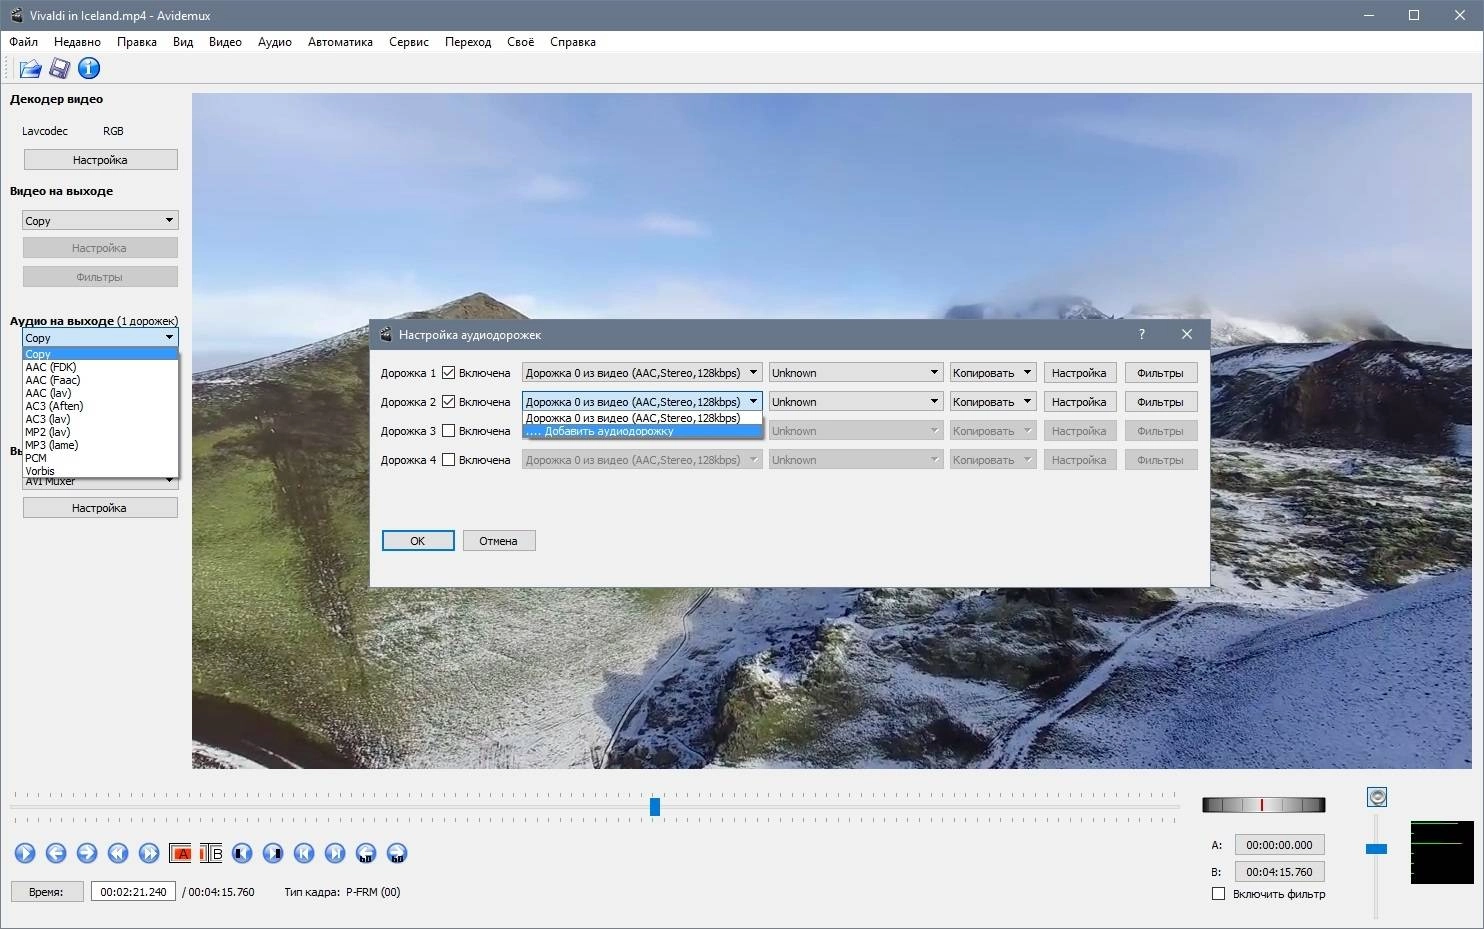The height and width of the screenshot is (929, 1484).
Task: Go to next frame with right arrow icon
Action: [87, 853]
